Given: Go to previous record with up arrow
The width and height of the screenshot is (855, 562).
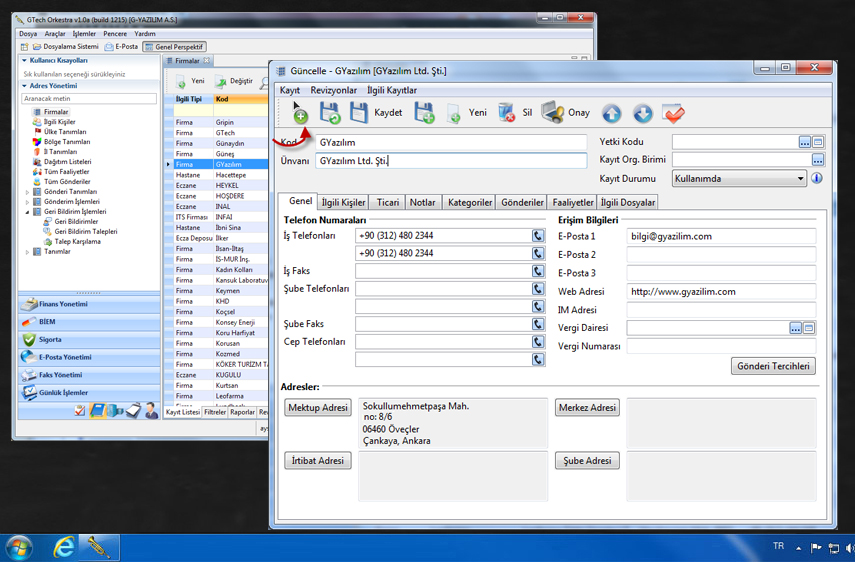Looking at the screenshot, I should (611, 113).
